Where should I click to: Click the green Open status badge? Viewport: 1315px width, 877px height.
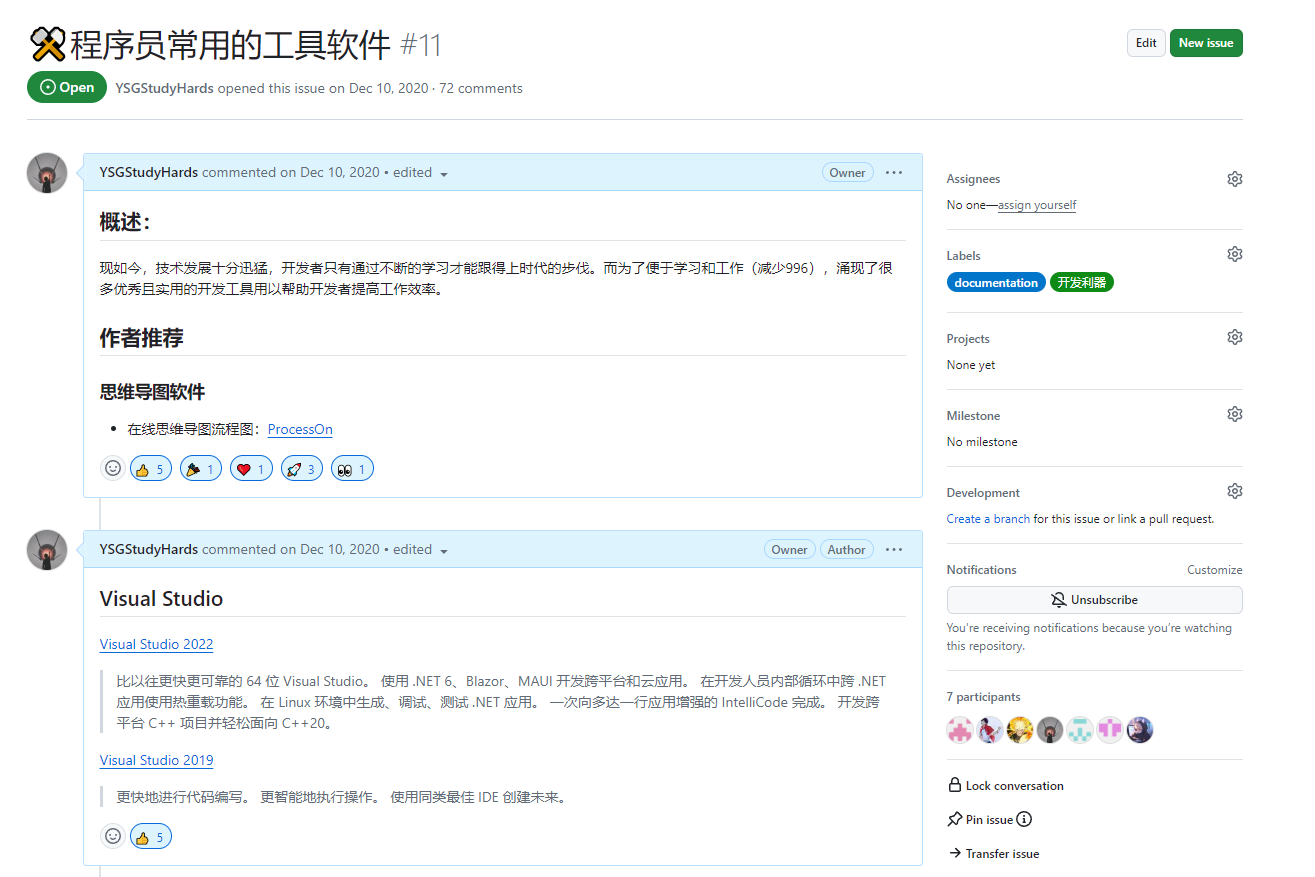pyautogui.click(x=67, y=87)
